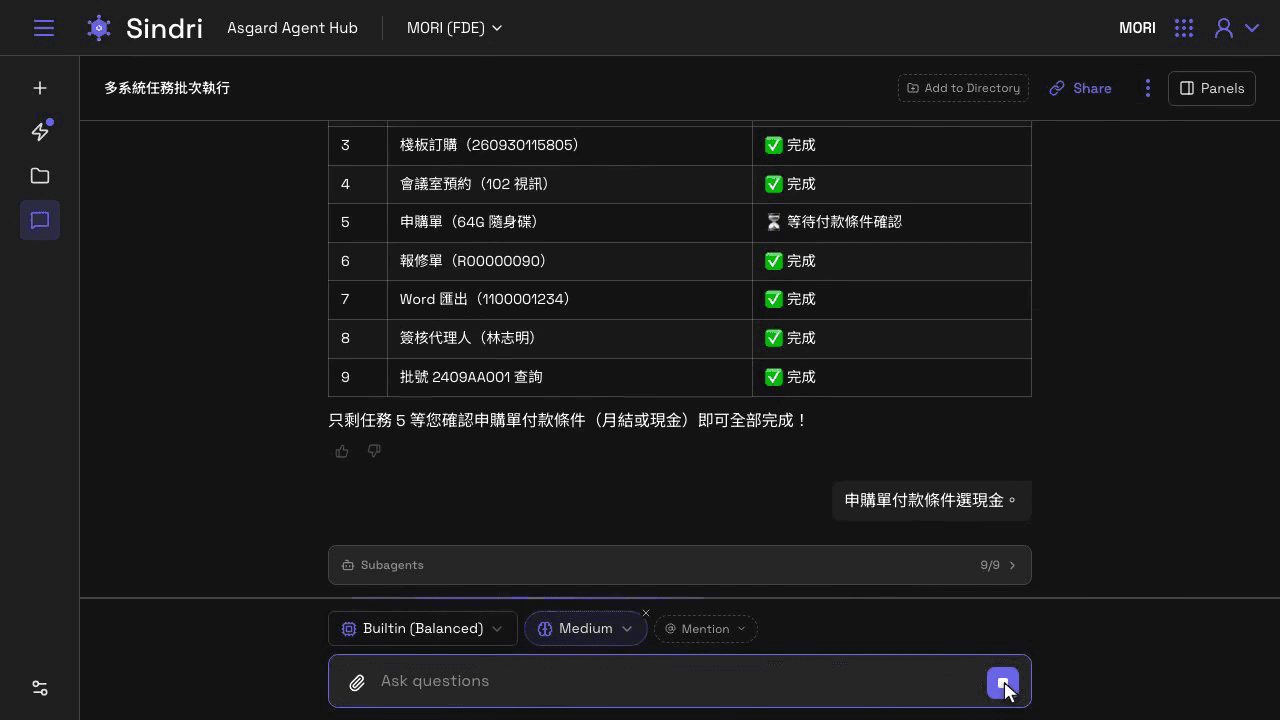Viewport: 1280px width, 720px height.
Task: Open the three-dot more options menu
Action: (1148, 88)
